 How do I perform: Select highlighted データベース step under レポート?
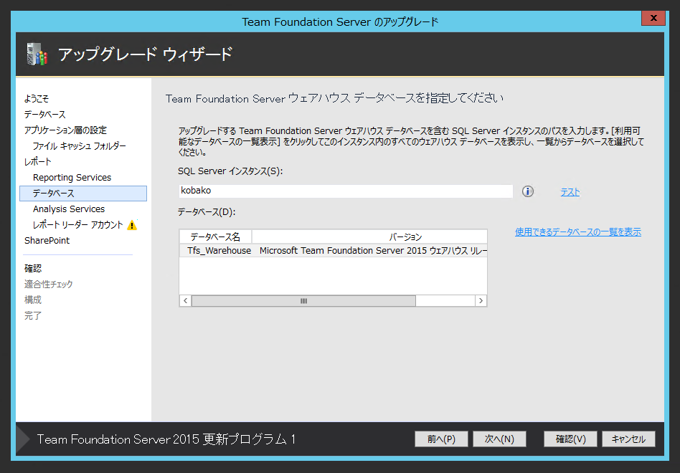tap(83, 193)
